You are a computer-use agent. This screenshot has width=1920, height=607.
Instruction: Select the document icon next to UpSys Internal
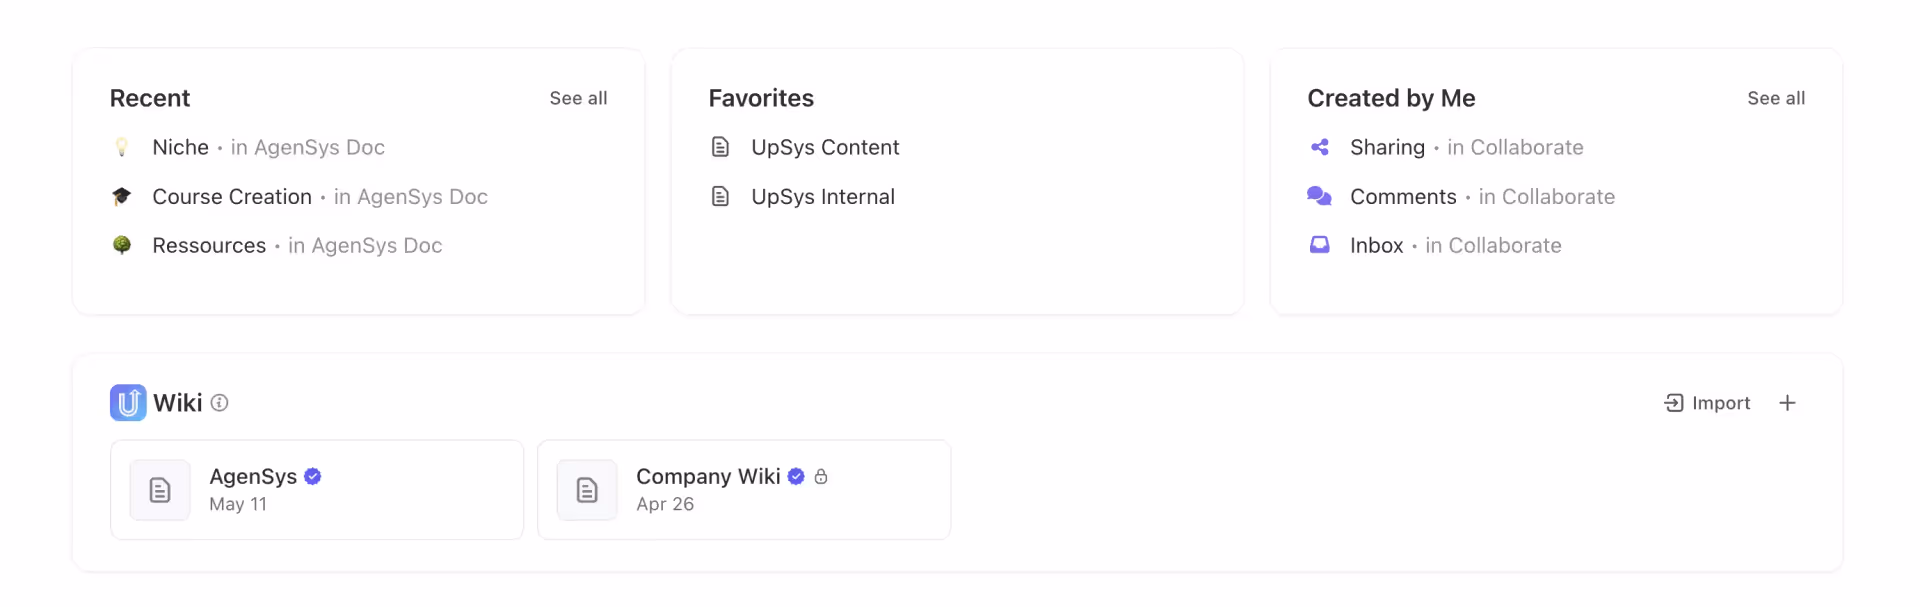pos(722,196)
